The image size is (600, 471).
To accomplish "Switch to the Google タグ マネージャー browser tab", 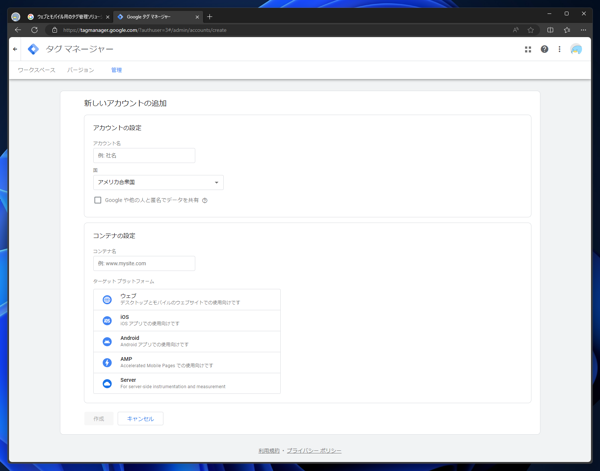I will [x=158, y=17].
